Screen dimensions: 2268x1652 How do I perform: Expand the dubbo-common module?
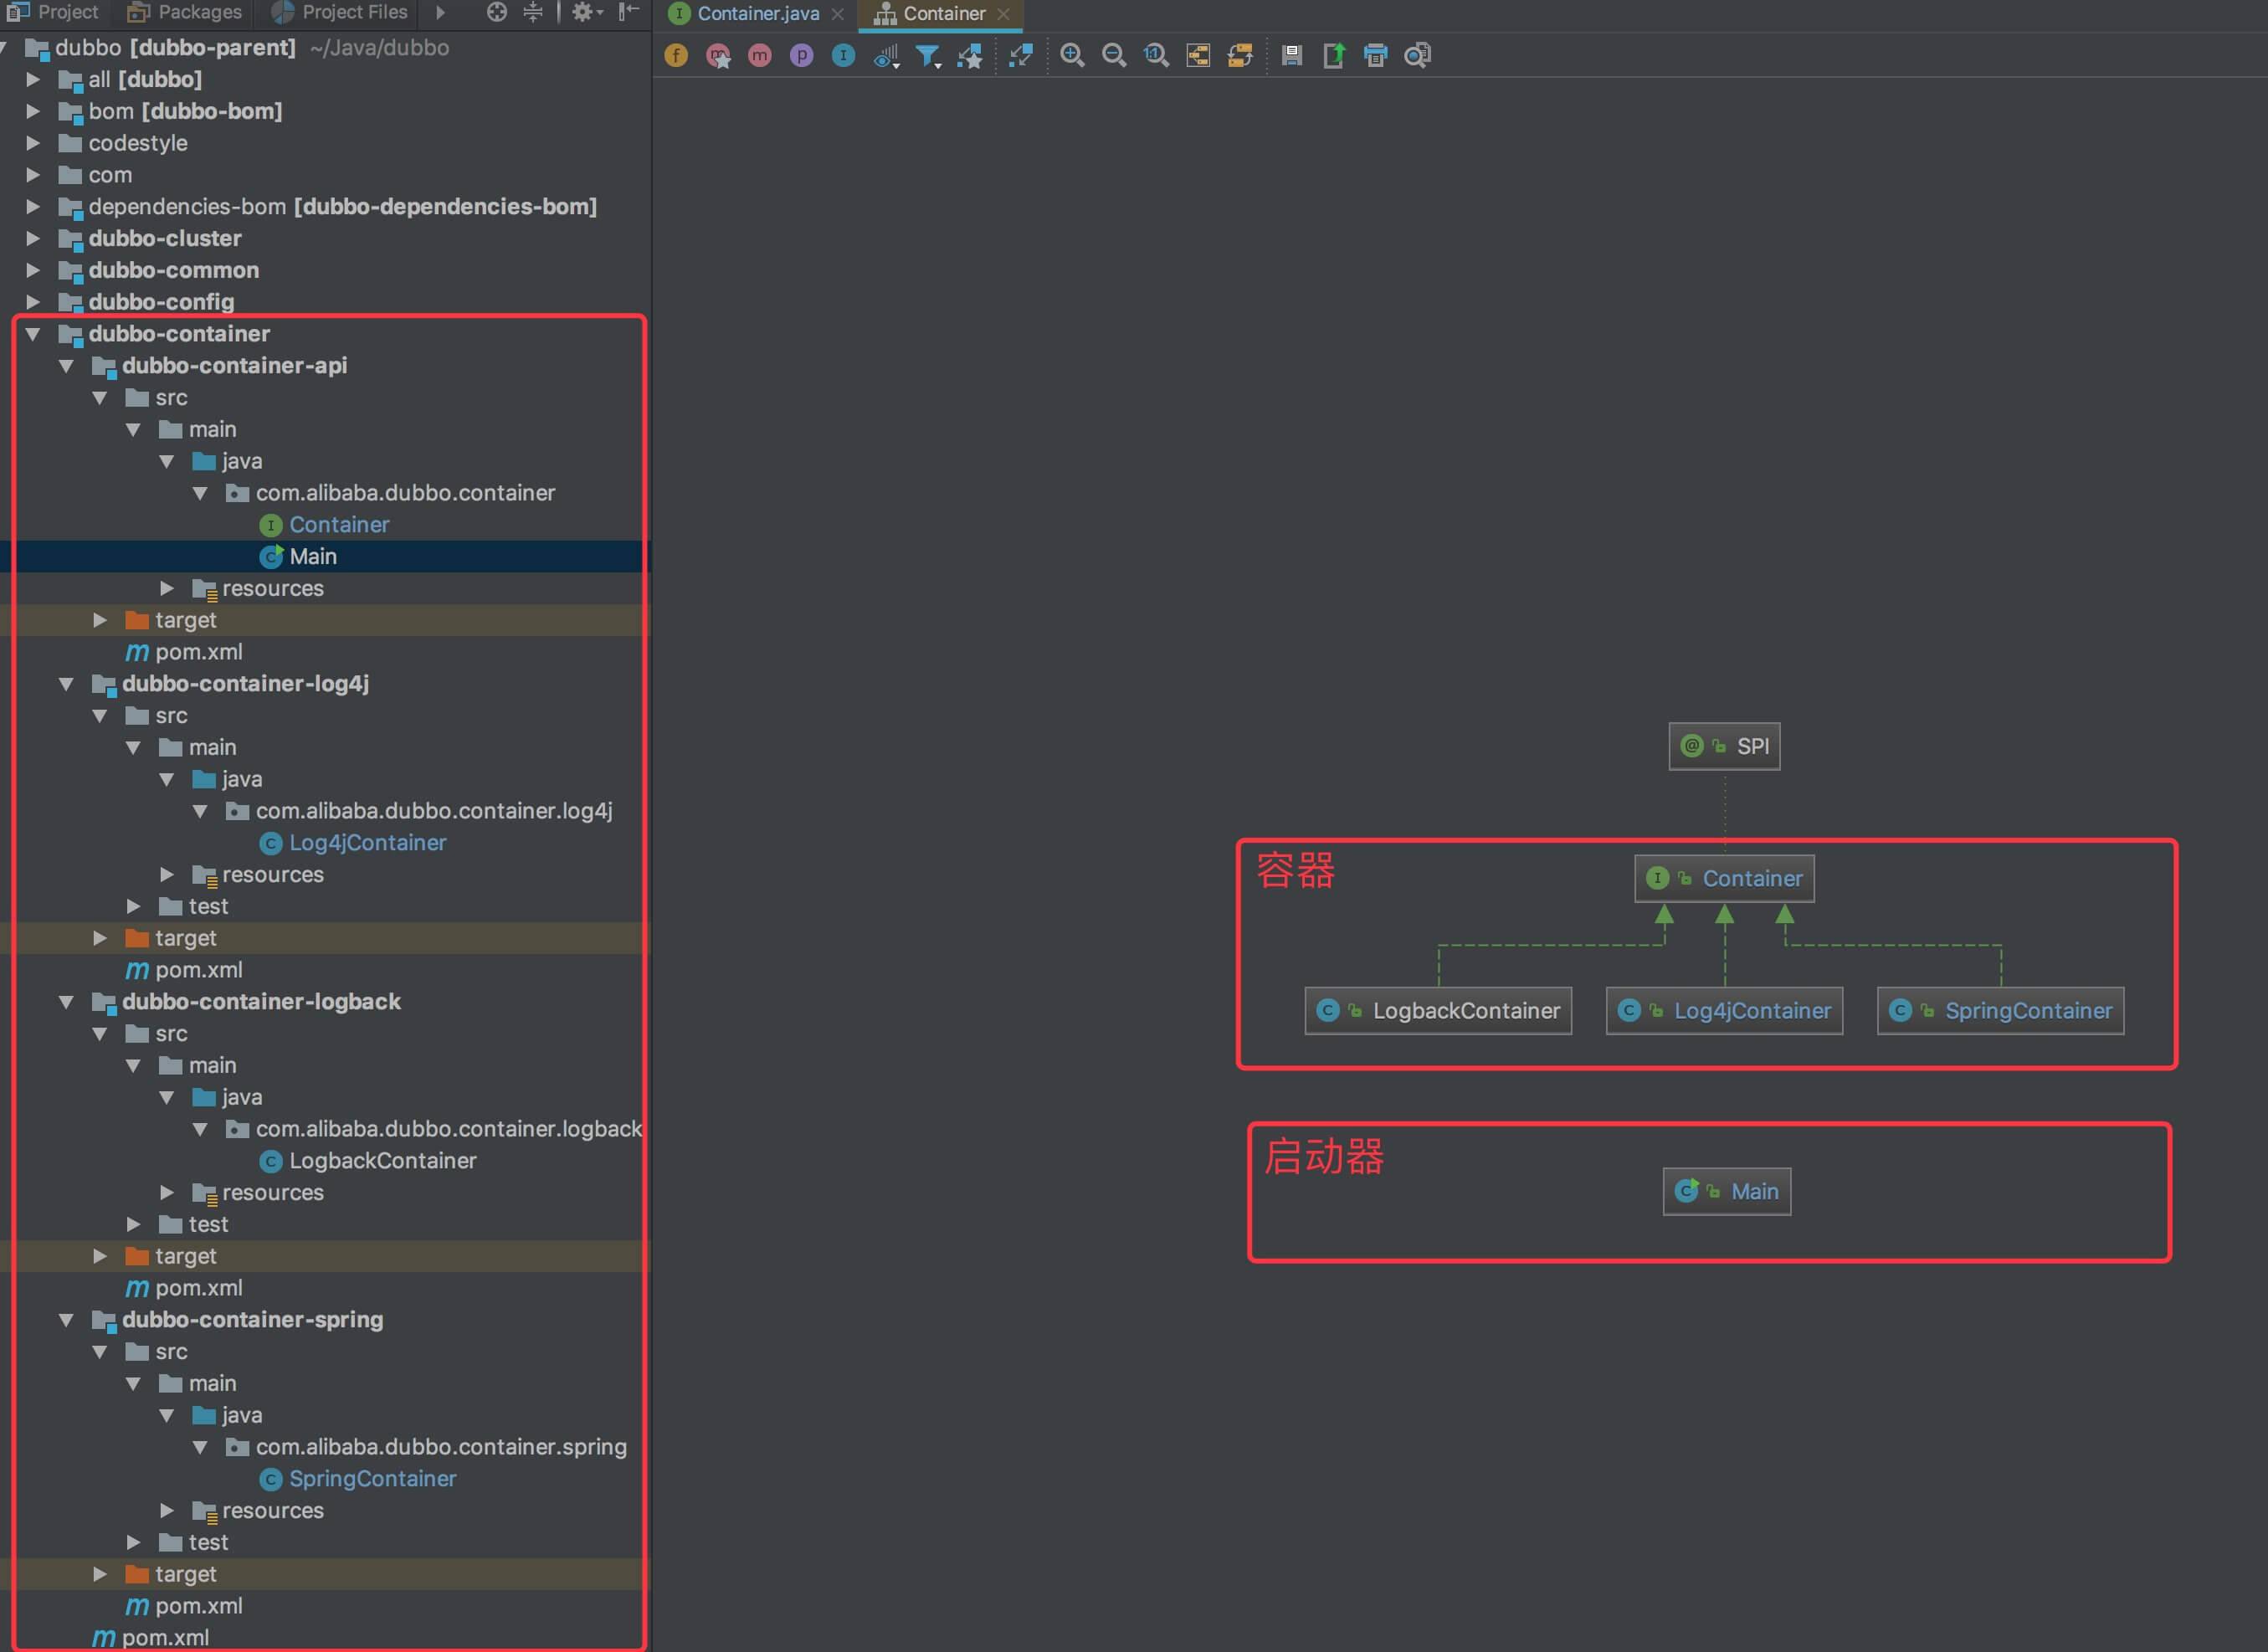[x=32, y=271]
